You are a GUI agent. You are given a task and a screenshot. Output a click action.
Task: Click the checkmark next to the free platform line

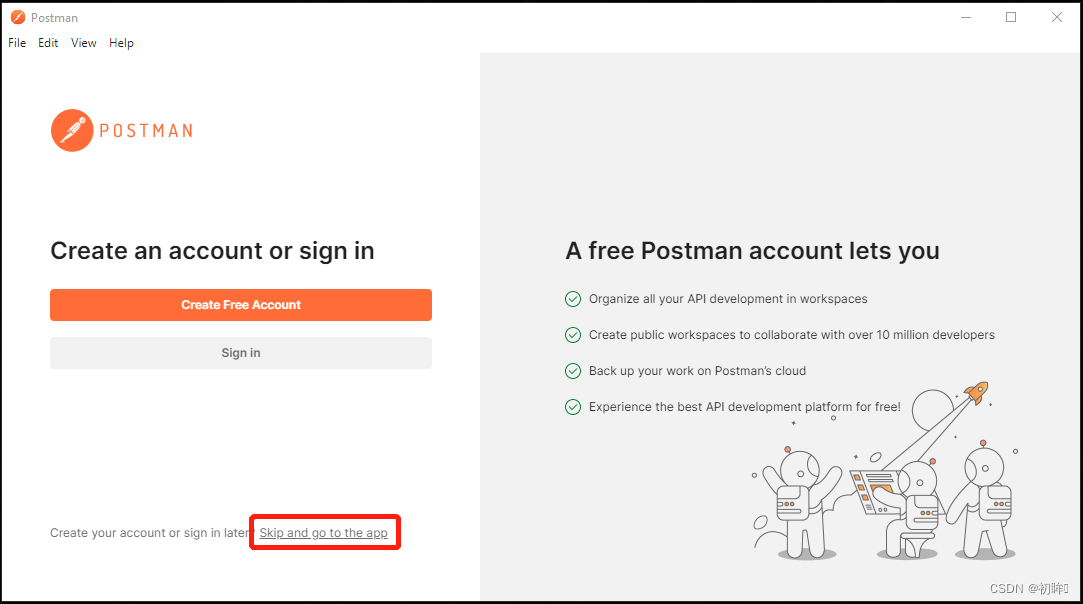(573, 406)
